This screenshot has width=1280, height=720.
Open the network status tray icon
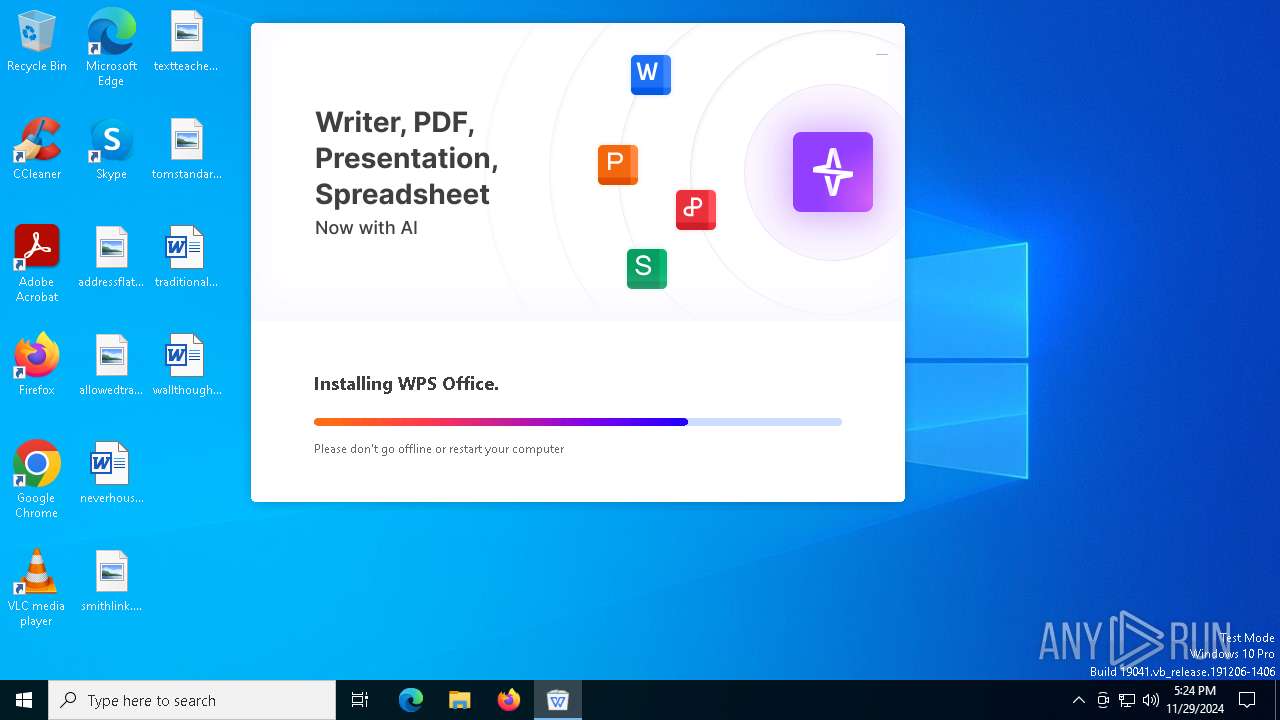pos(1127,700)
